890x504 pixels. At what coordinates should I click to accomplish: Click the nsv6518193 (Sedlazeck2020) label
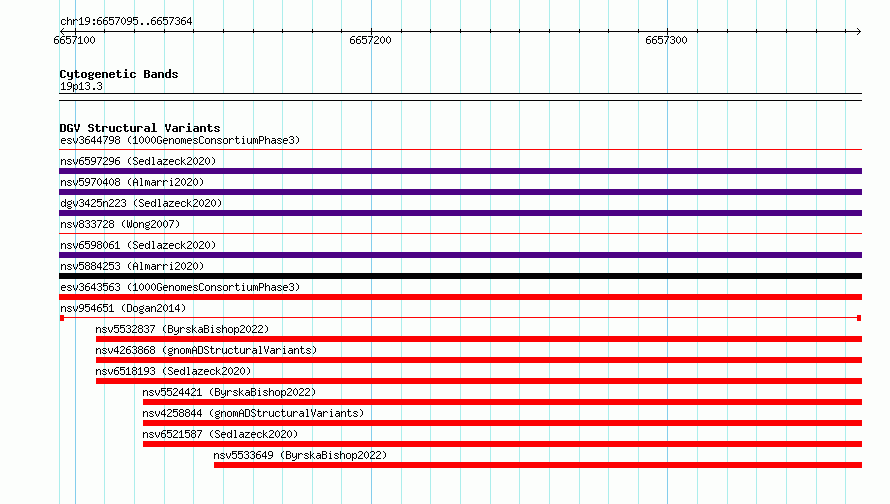click(x=173, y=371)
